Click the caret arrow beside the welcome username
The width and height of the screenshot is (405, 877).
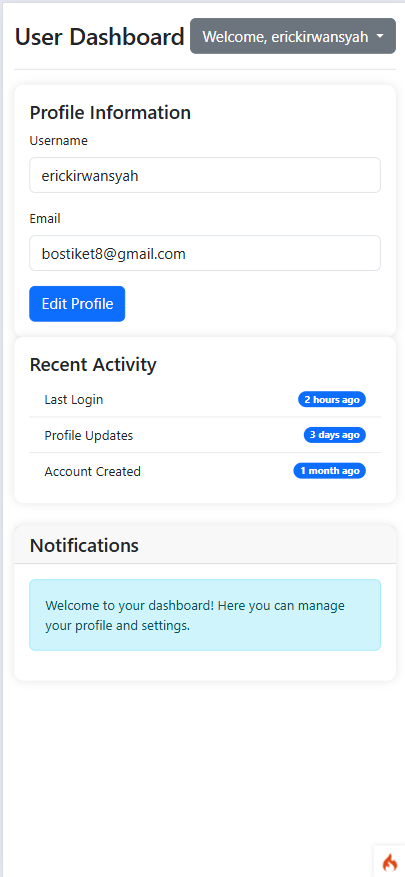click(380, 36)
